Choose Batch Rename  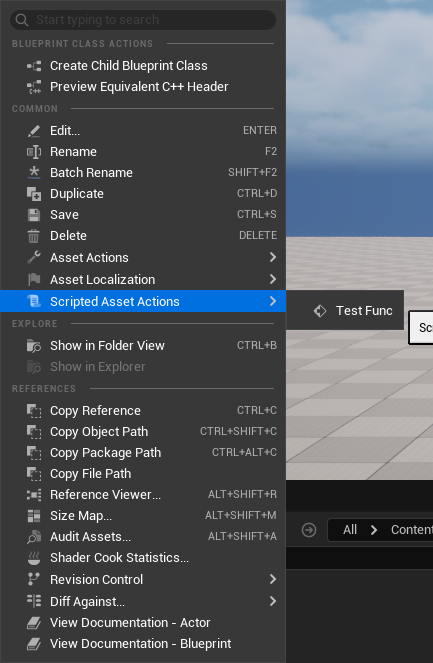(143, 173)
